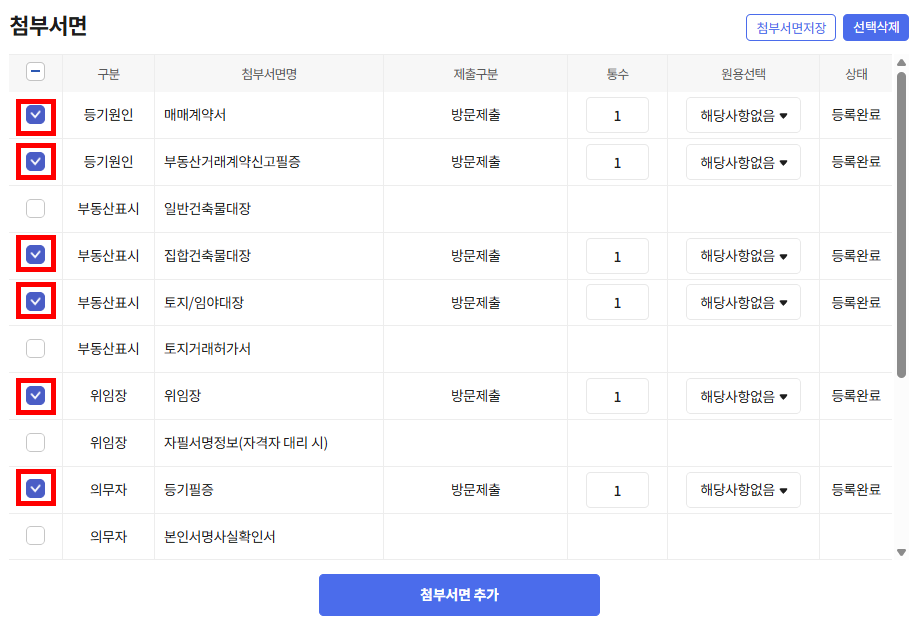
Task: Check the 토지거래허가서 row checkbox
Action: [x=35, y=348]
